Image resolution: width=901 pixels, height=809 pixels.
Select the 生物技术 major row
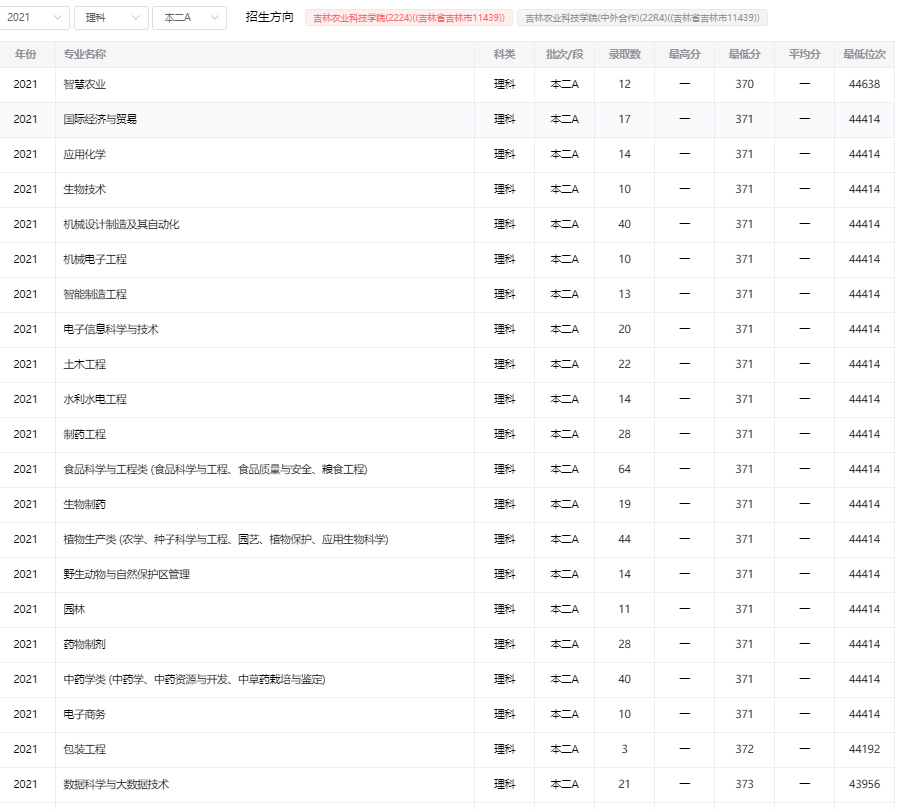(x=447, y=190)
